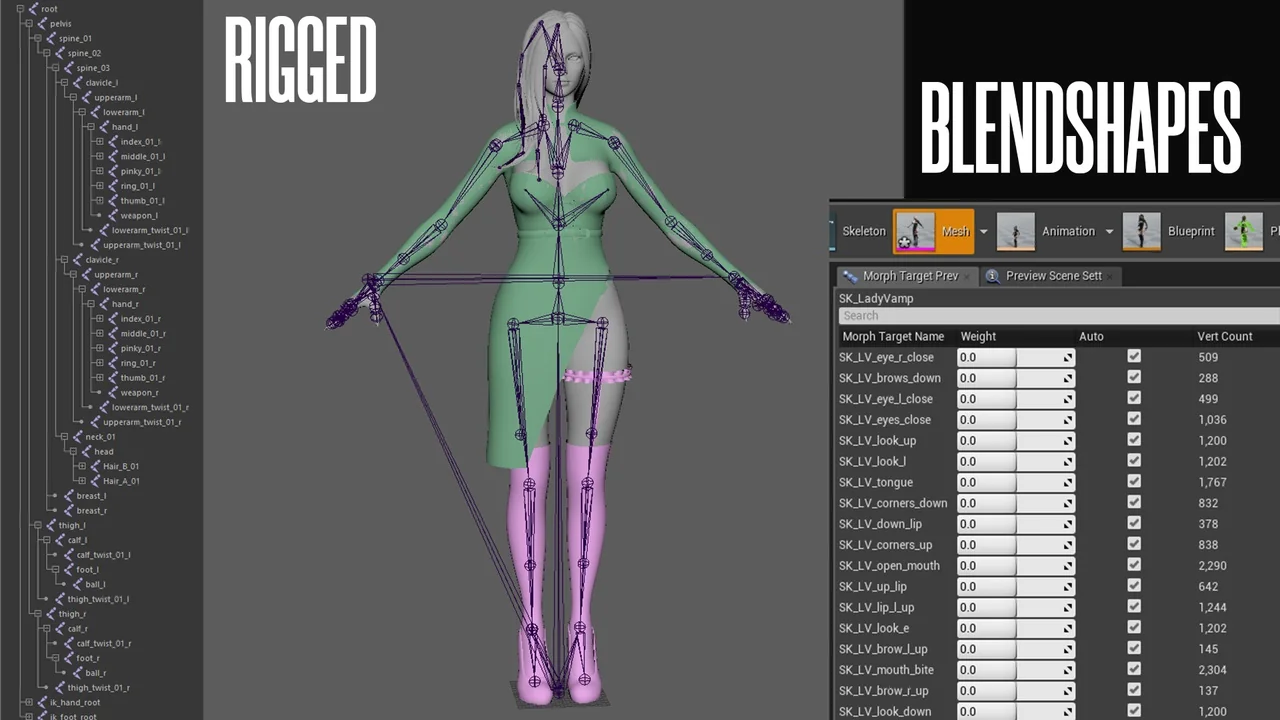The image size is (1280, 720).
Task: Click the Blueprint mode thumbnail icon
Action: [1142, 231]
